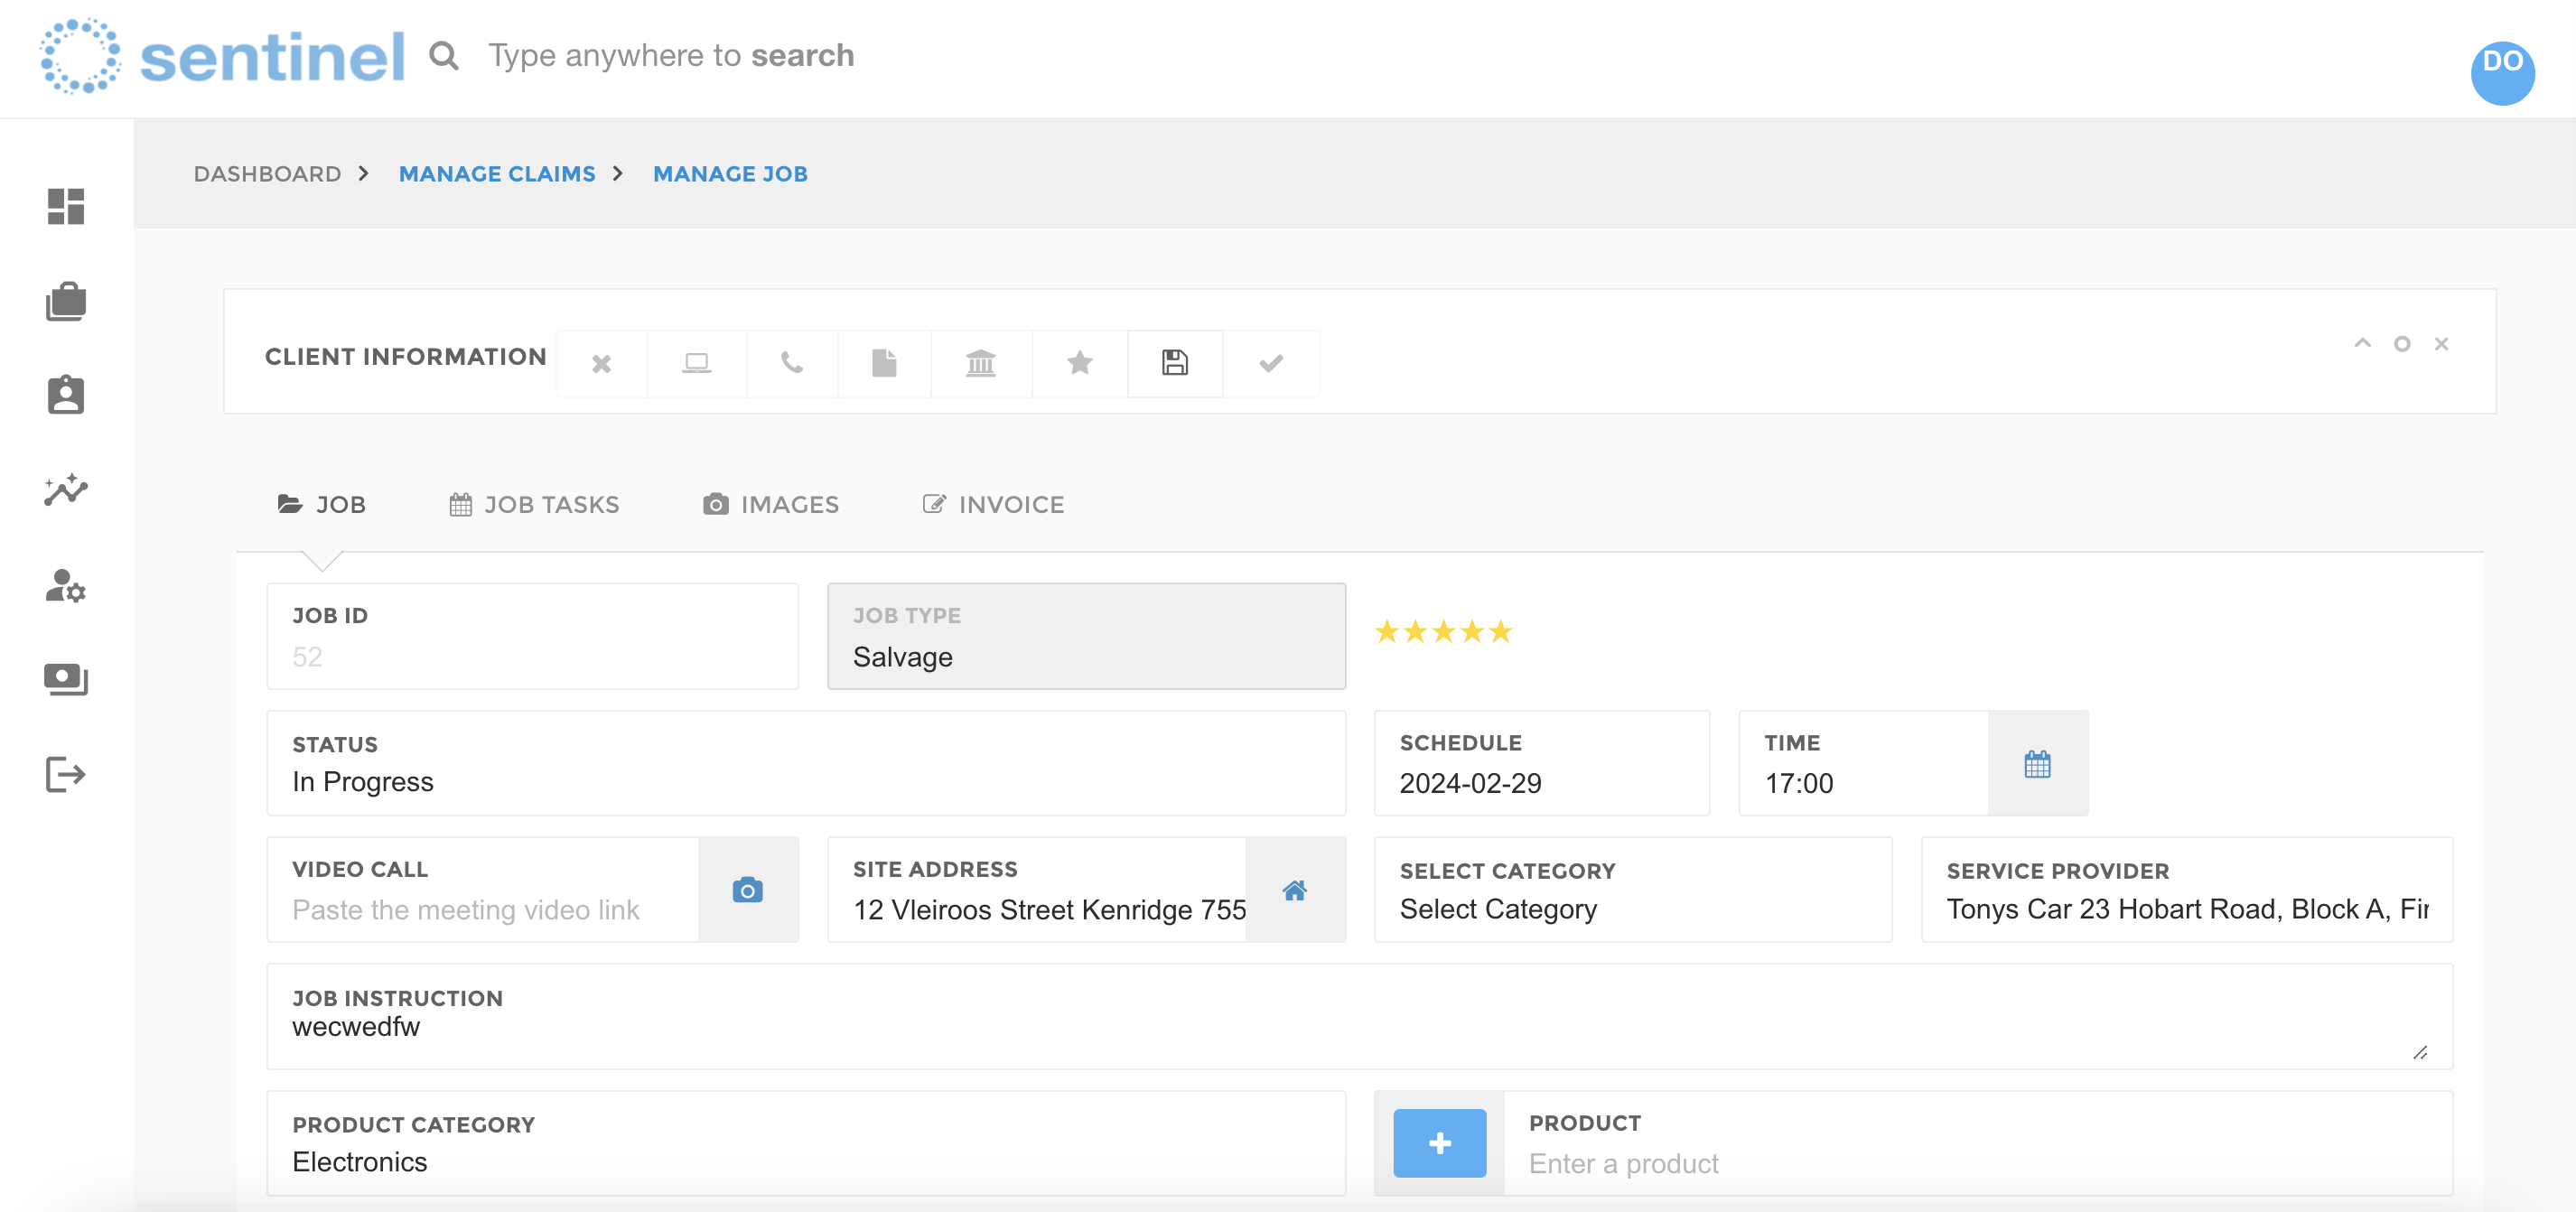This screenshot has height=1212, width=2576.
Task: Switch to the Invoice tab
Action: pyautogui.click(x=993, y=505)
